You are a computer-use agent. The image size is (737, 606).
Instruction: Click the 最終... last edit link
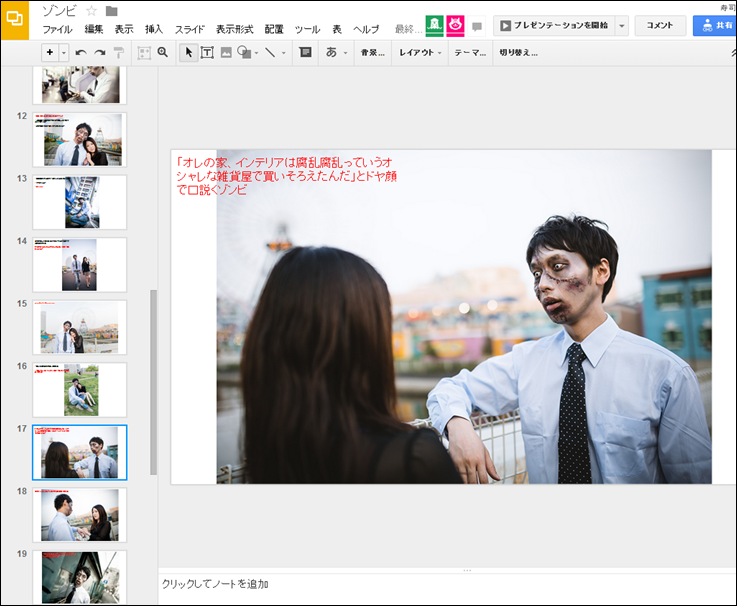[408, 29]
